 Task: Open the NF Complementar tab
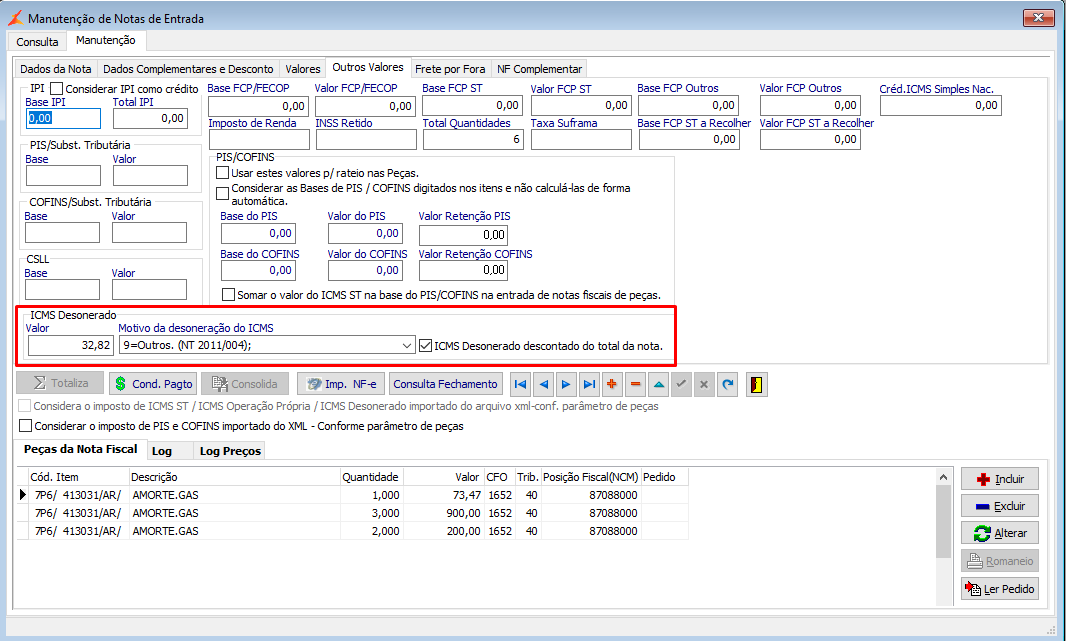(539, 69)
